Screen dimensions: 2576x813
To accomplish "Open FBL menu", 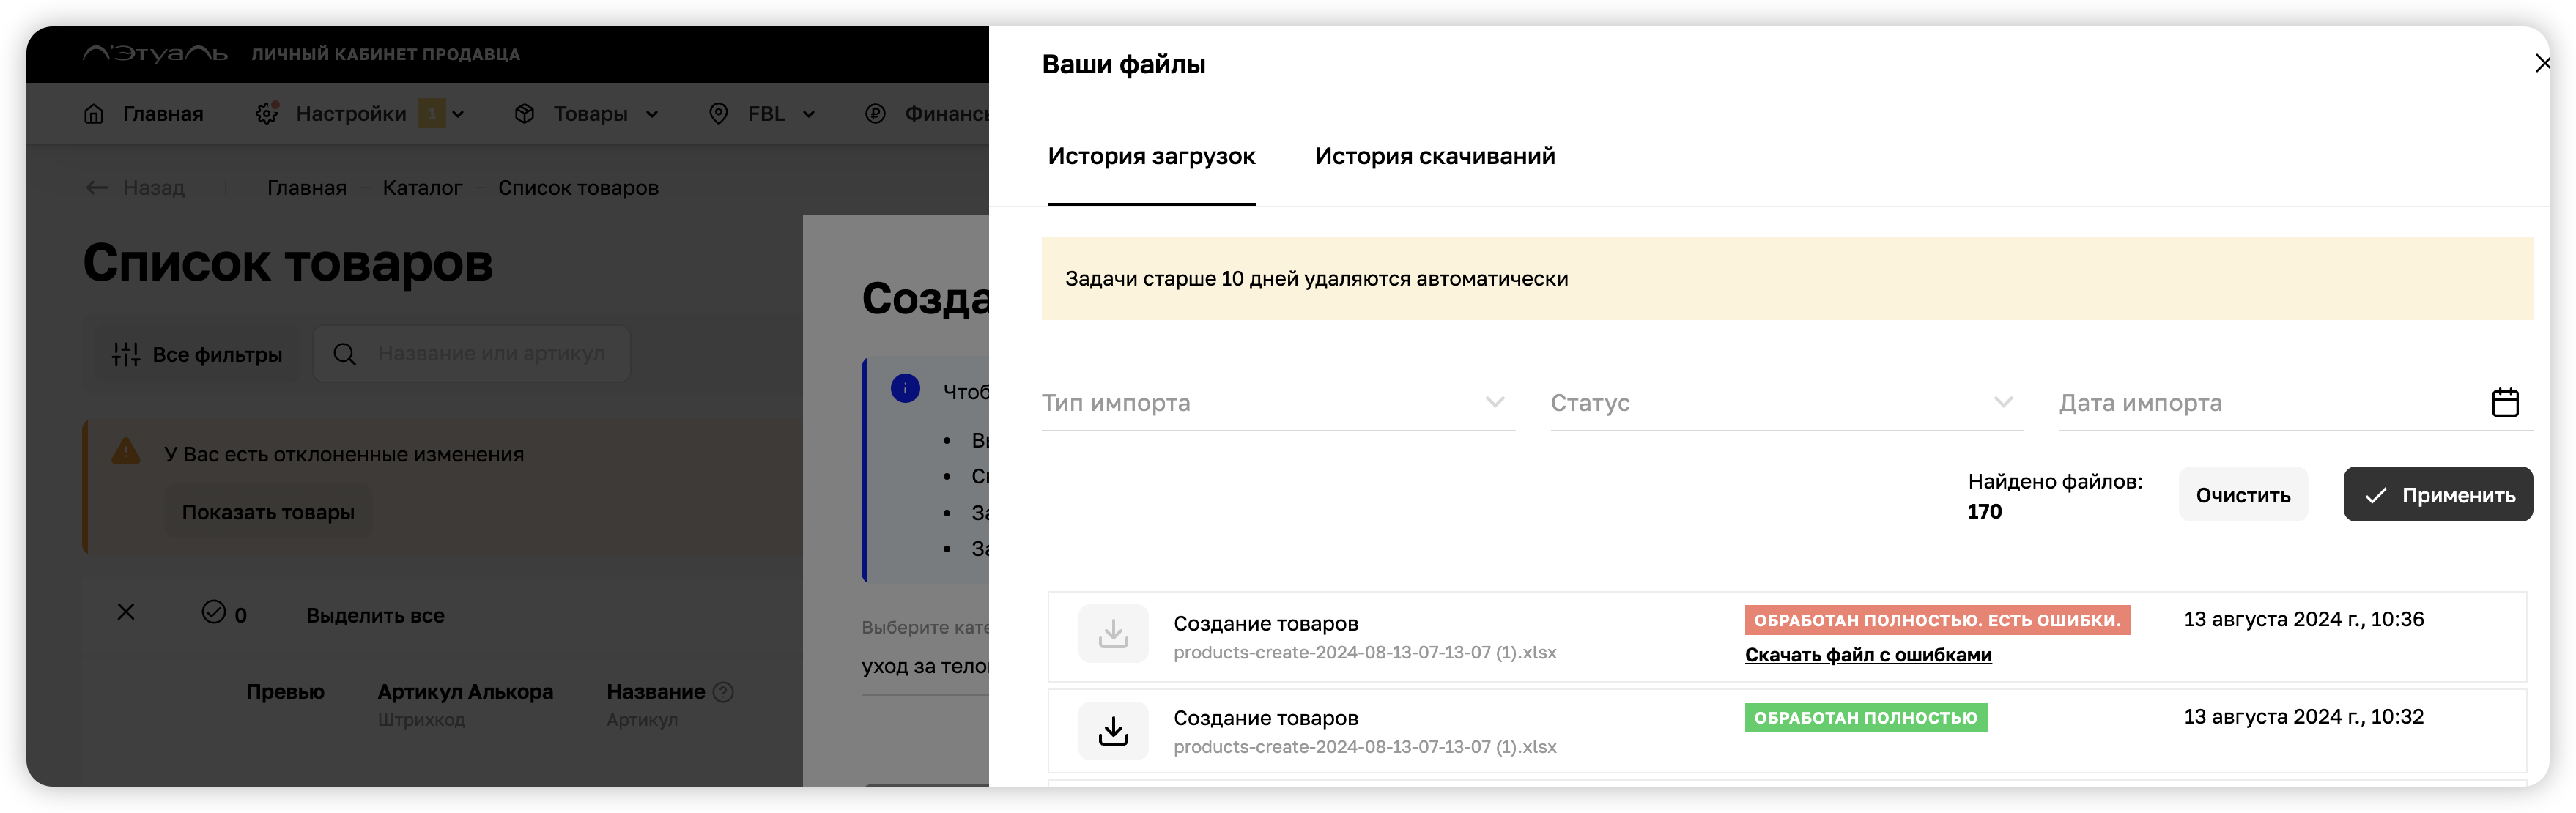I will pos(766,114).
